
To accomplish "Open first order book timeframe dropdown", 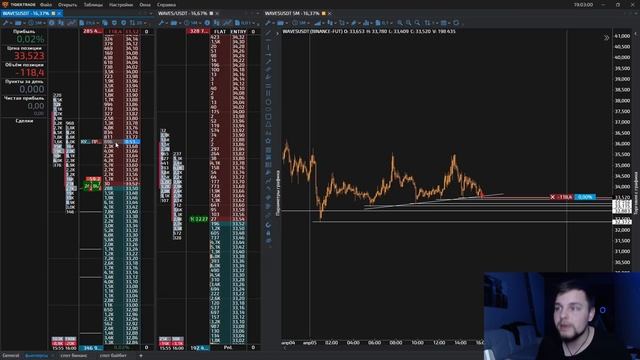I will [37, 23].
